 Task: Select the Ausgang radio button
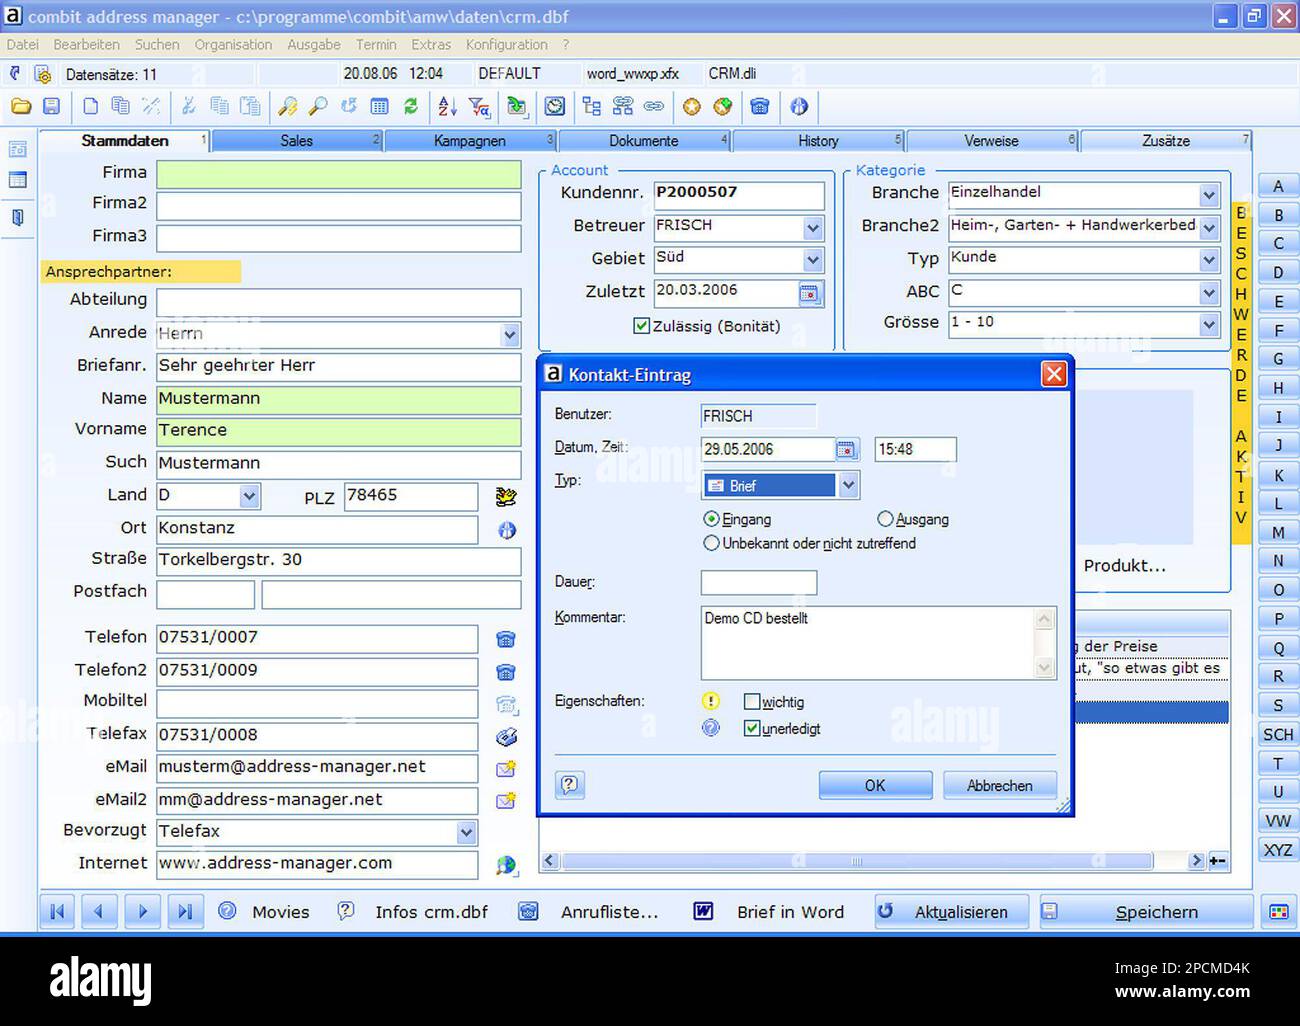(x=885, y=519)
